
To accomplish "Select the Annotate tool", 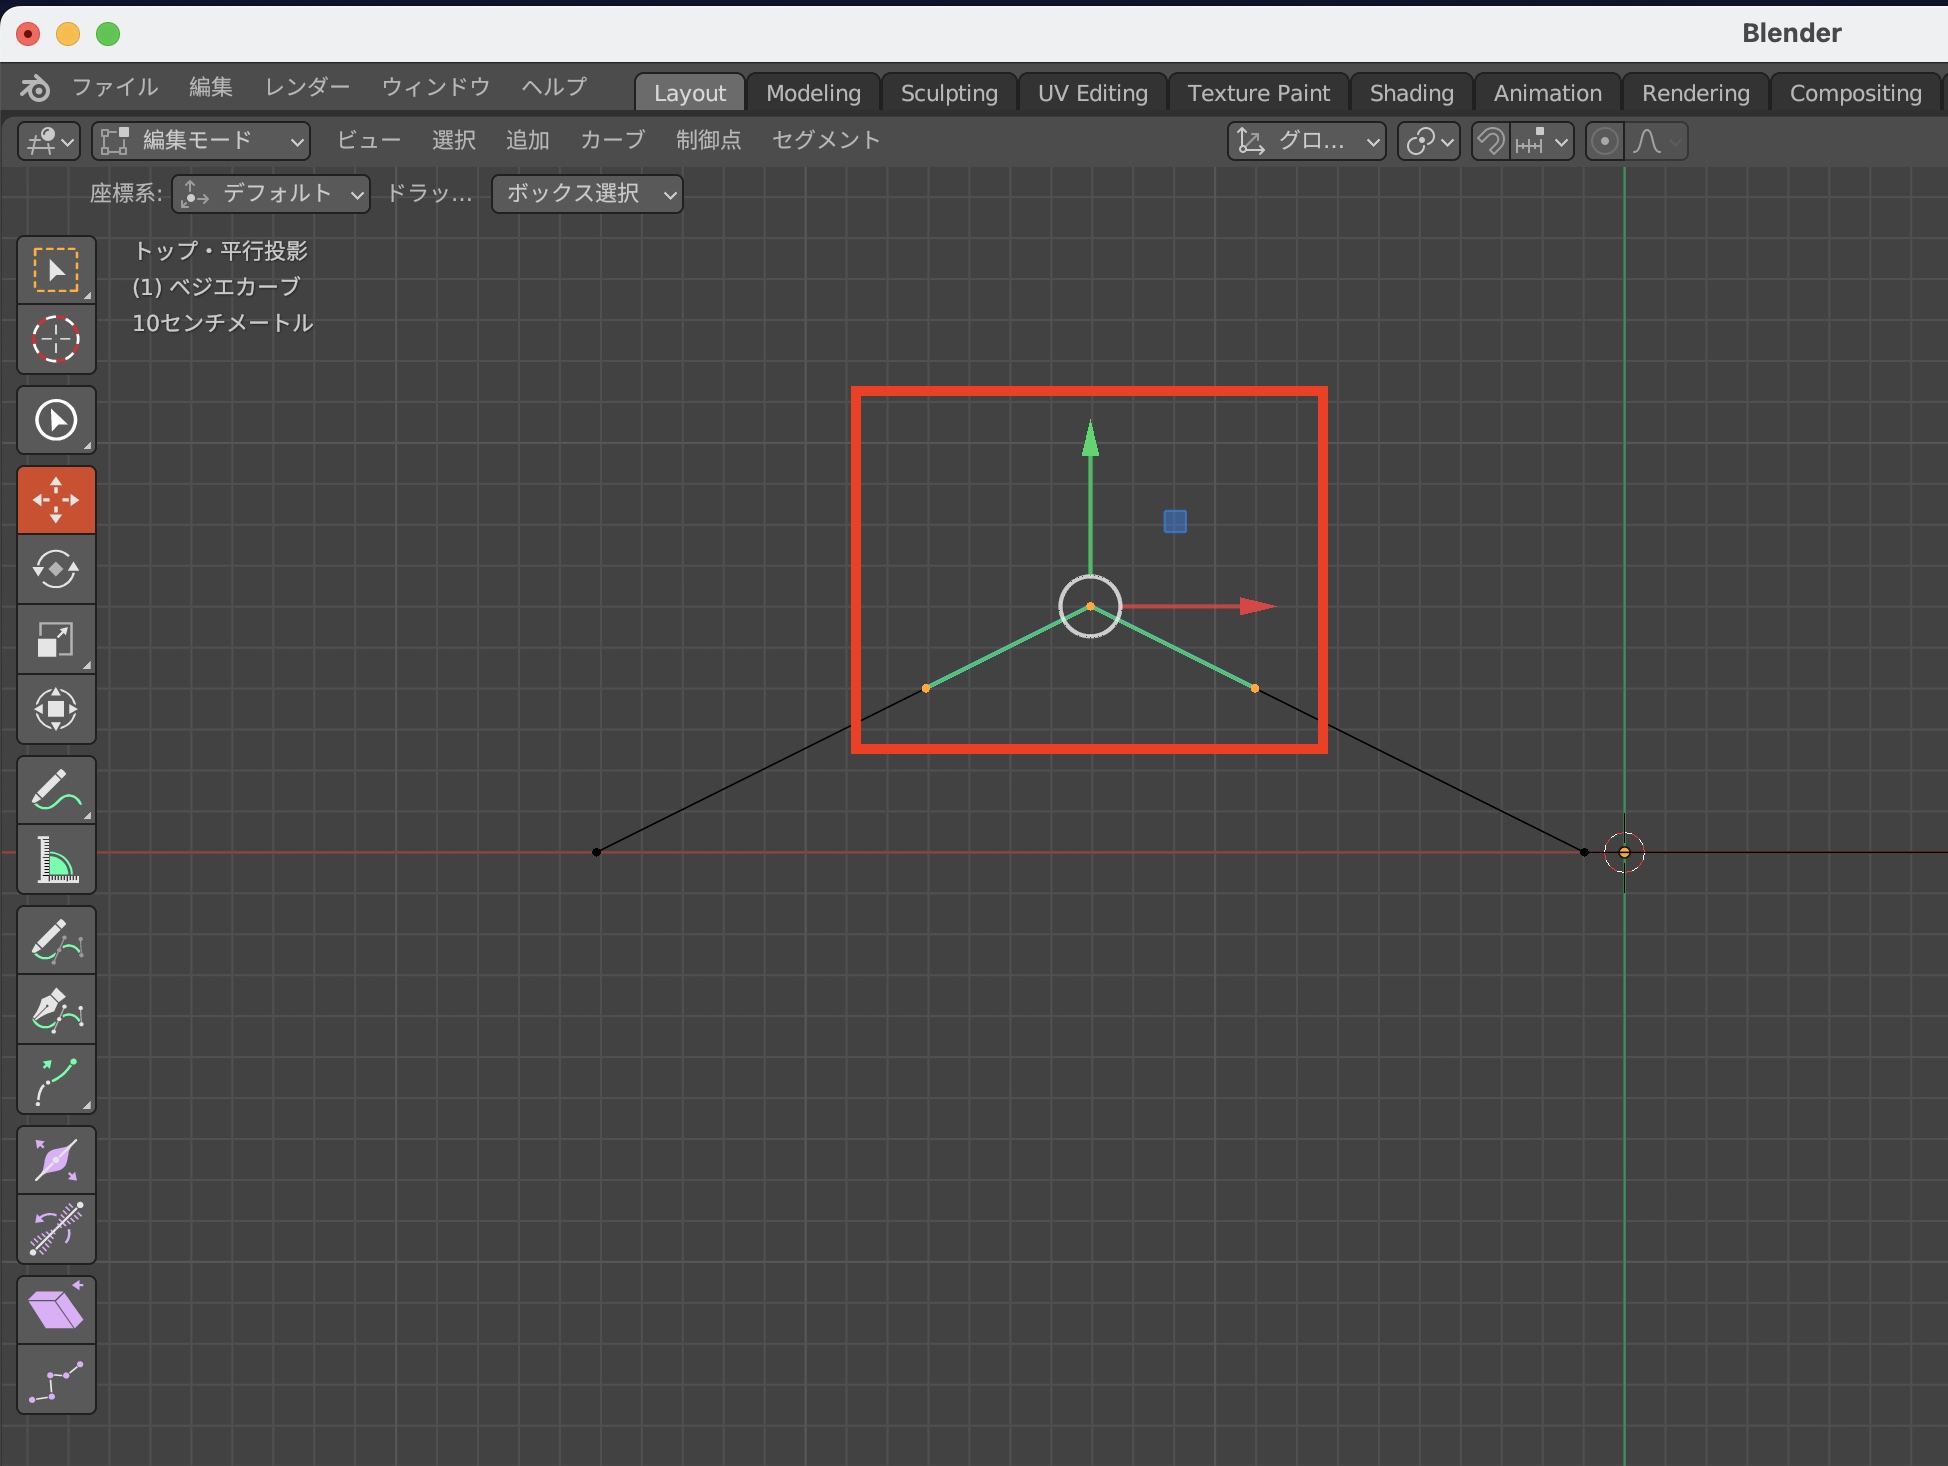I will [56, 789].
